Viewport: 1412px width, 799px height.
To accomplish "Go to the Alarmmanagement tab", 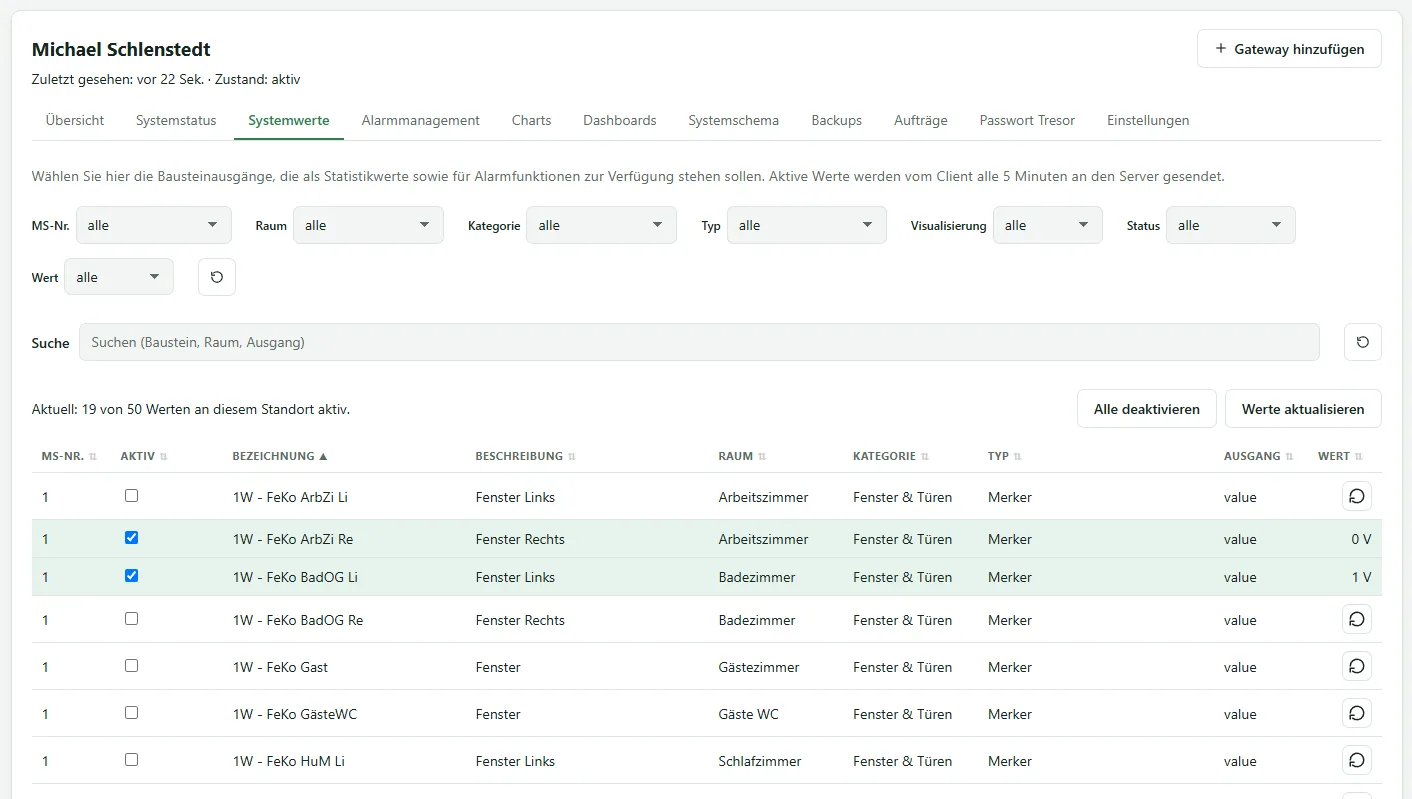I will pos(421,120).
